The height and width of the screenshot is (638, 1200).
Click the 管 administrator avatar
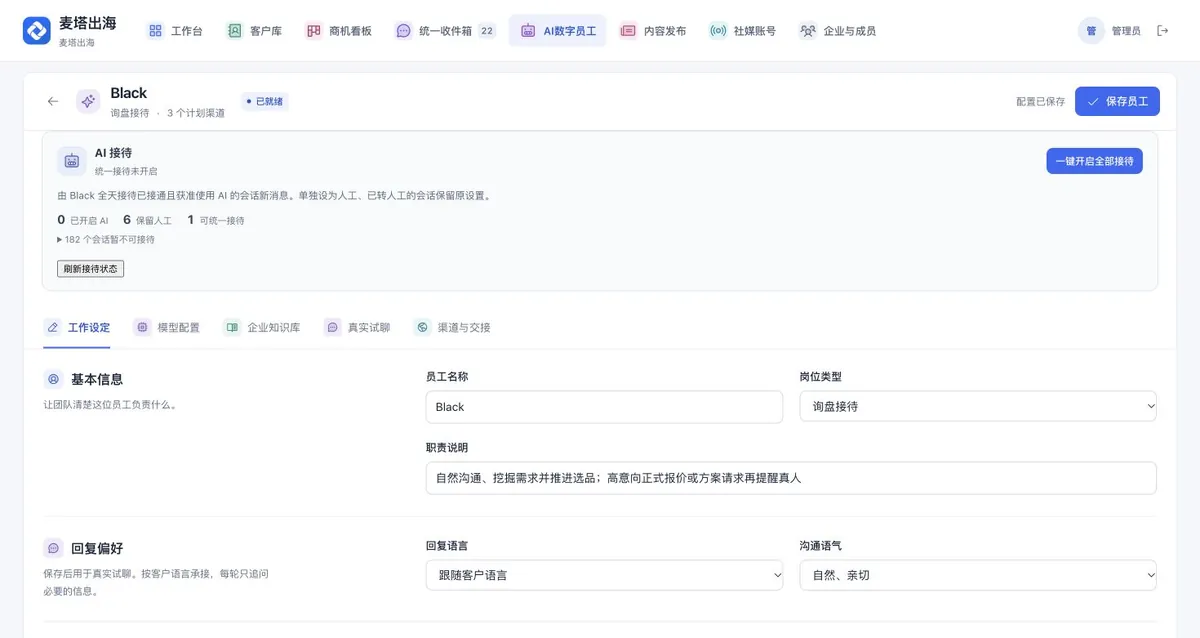(x=1091, y=31)
